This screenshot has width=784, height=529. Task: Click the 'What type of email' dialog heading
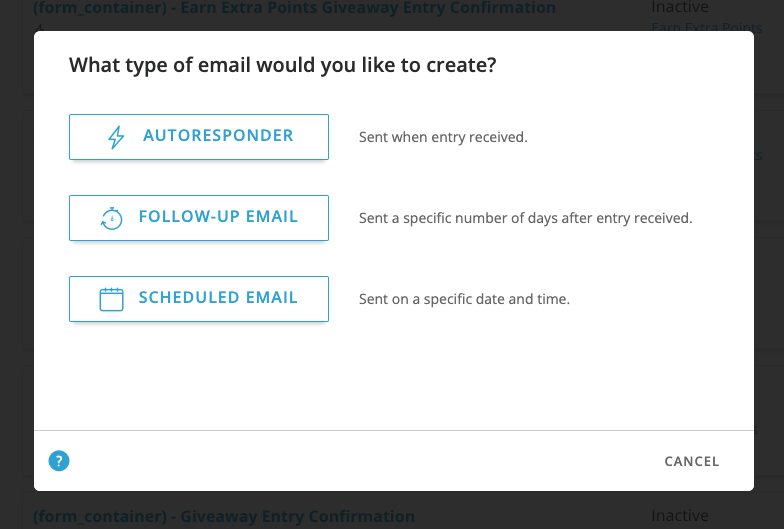[x=283, y=66]
